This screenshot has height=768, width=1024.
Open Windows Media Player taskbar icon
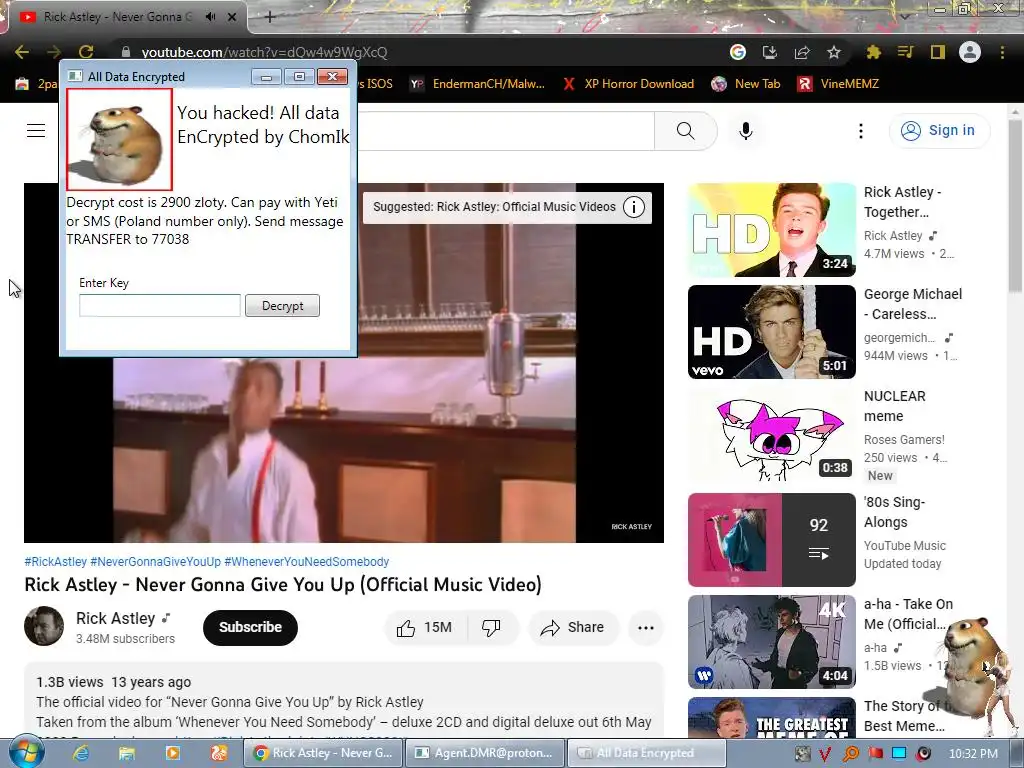coord(172,753)
